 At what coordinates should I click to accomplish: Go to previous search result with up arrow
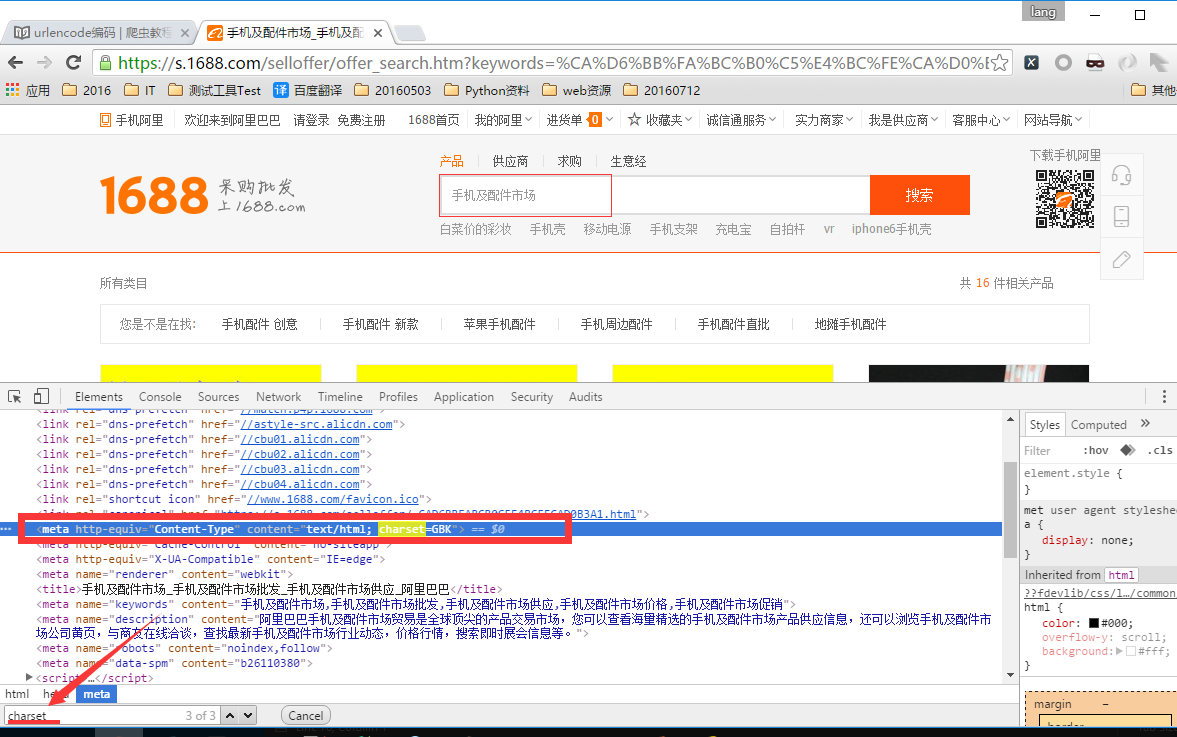(x=230, y=715)
